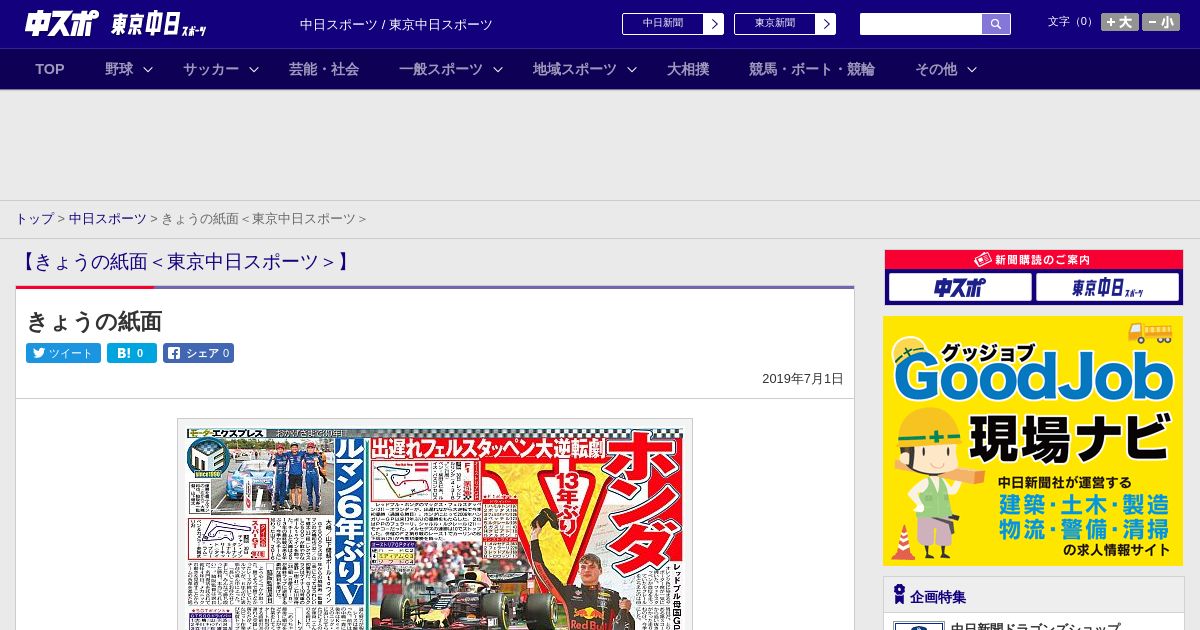The width and height of the screenshot is (1200, 630).
Task: Click the 東京中日スポーツ logo in header
Action: pos(159,24)
